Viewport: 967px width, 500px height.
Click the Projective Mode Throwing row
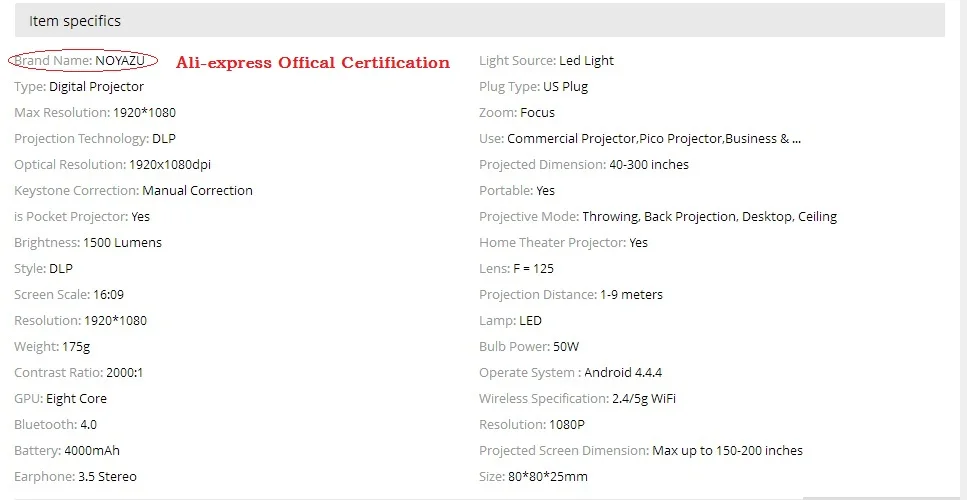click(x=658, y=216)
